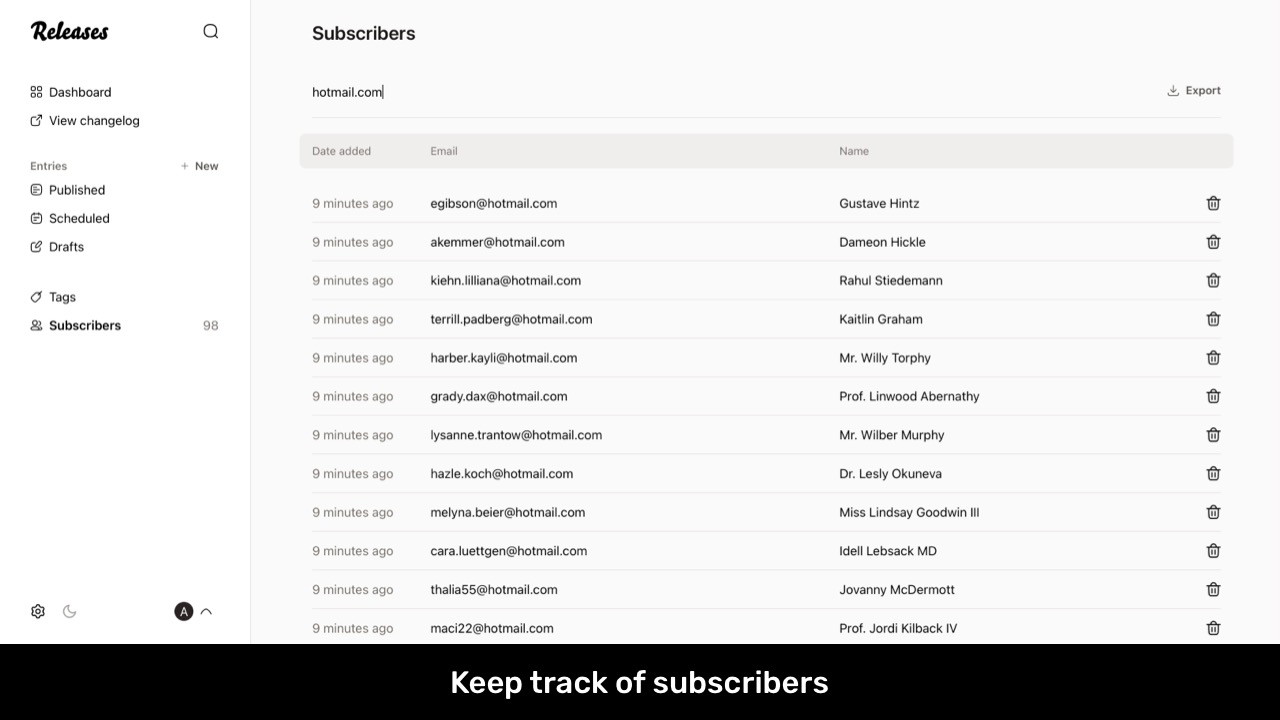1280x720 pixels.
Task: Go to the Dashboard page
Action: click(80, 92)
